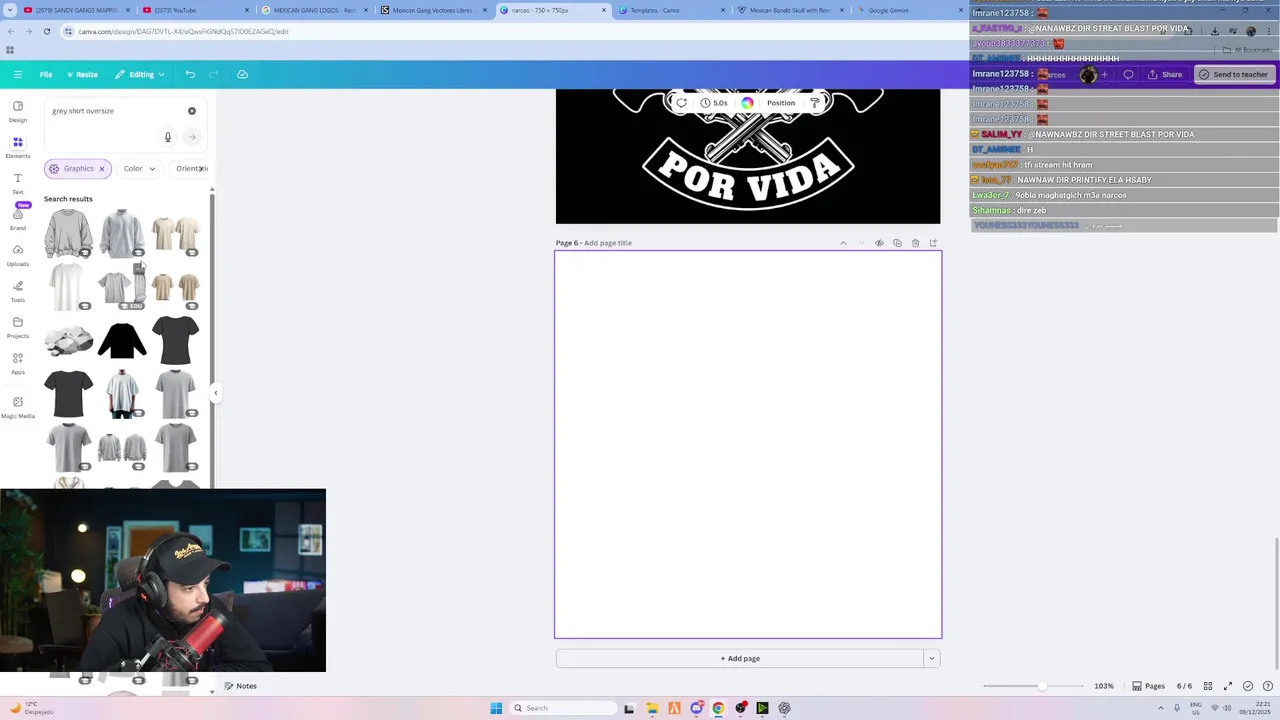Click the cloud save status icon
1280x720 pixels.
[242, 74]
